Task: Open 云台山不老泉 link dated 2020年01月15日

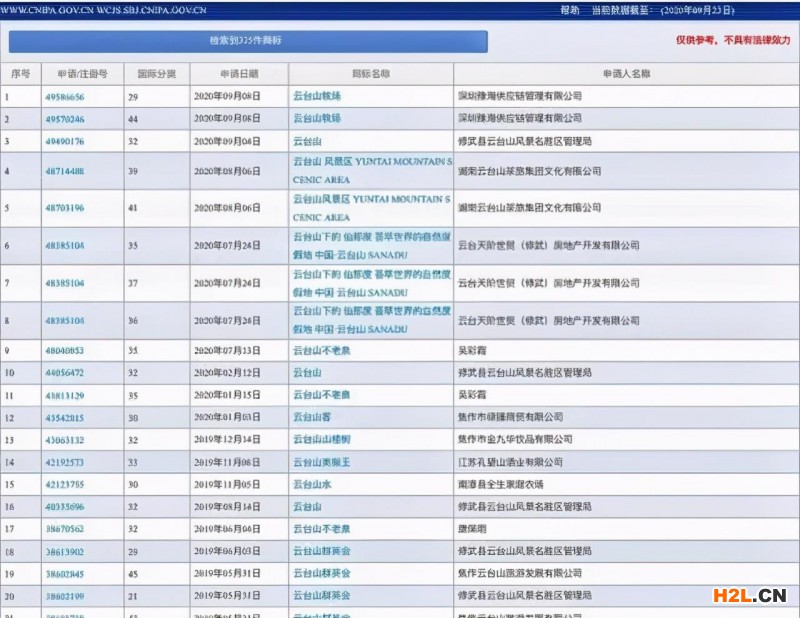Action: 321,394
